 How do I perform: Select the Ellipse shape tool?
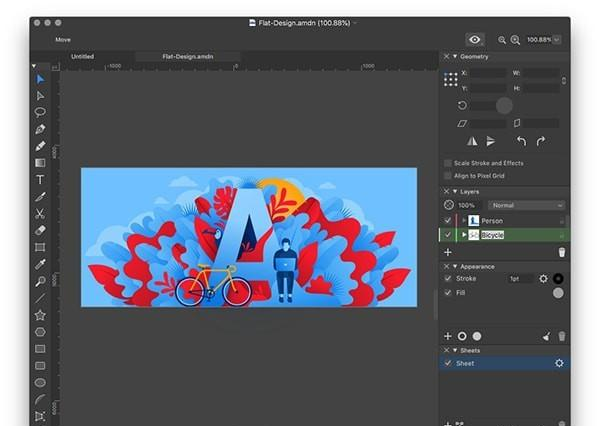pyautogui.click(x=40, y=382)
